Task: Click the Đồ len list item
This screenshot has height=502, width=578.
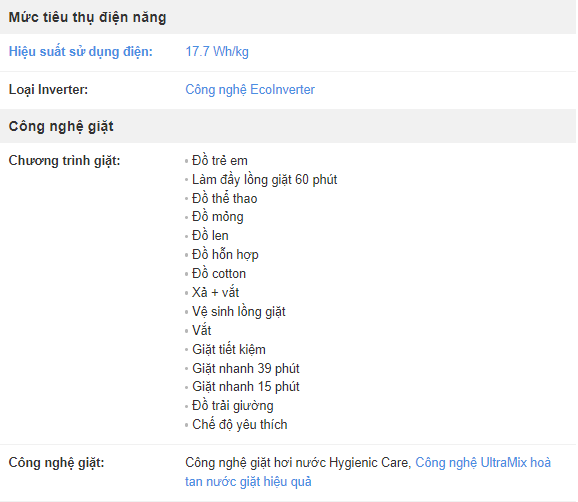Action: tap(210, 236)
